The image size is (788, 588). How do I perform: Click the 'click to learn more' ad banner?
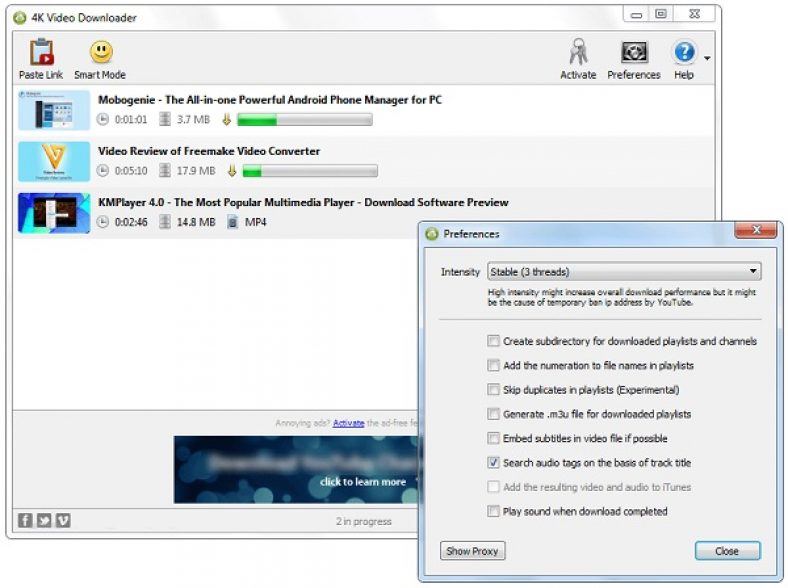[x=298, y=469]
